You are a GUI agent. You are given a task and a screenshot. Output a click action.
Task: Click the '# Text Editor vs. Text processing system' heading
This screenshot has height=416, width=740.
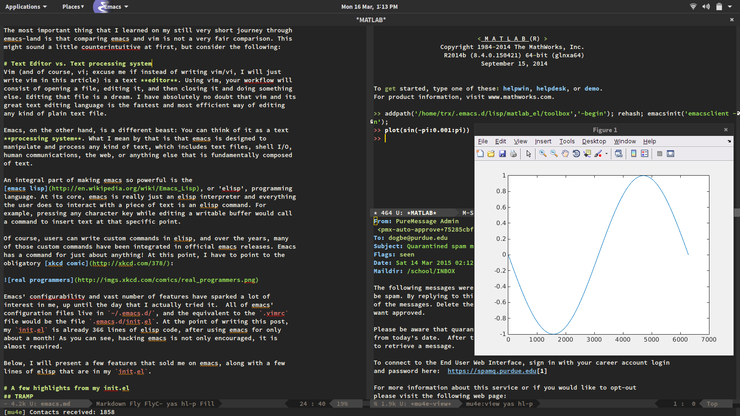coord(78,63)
